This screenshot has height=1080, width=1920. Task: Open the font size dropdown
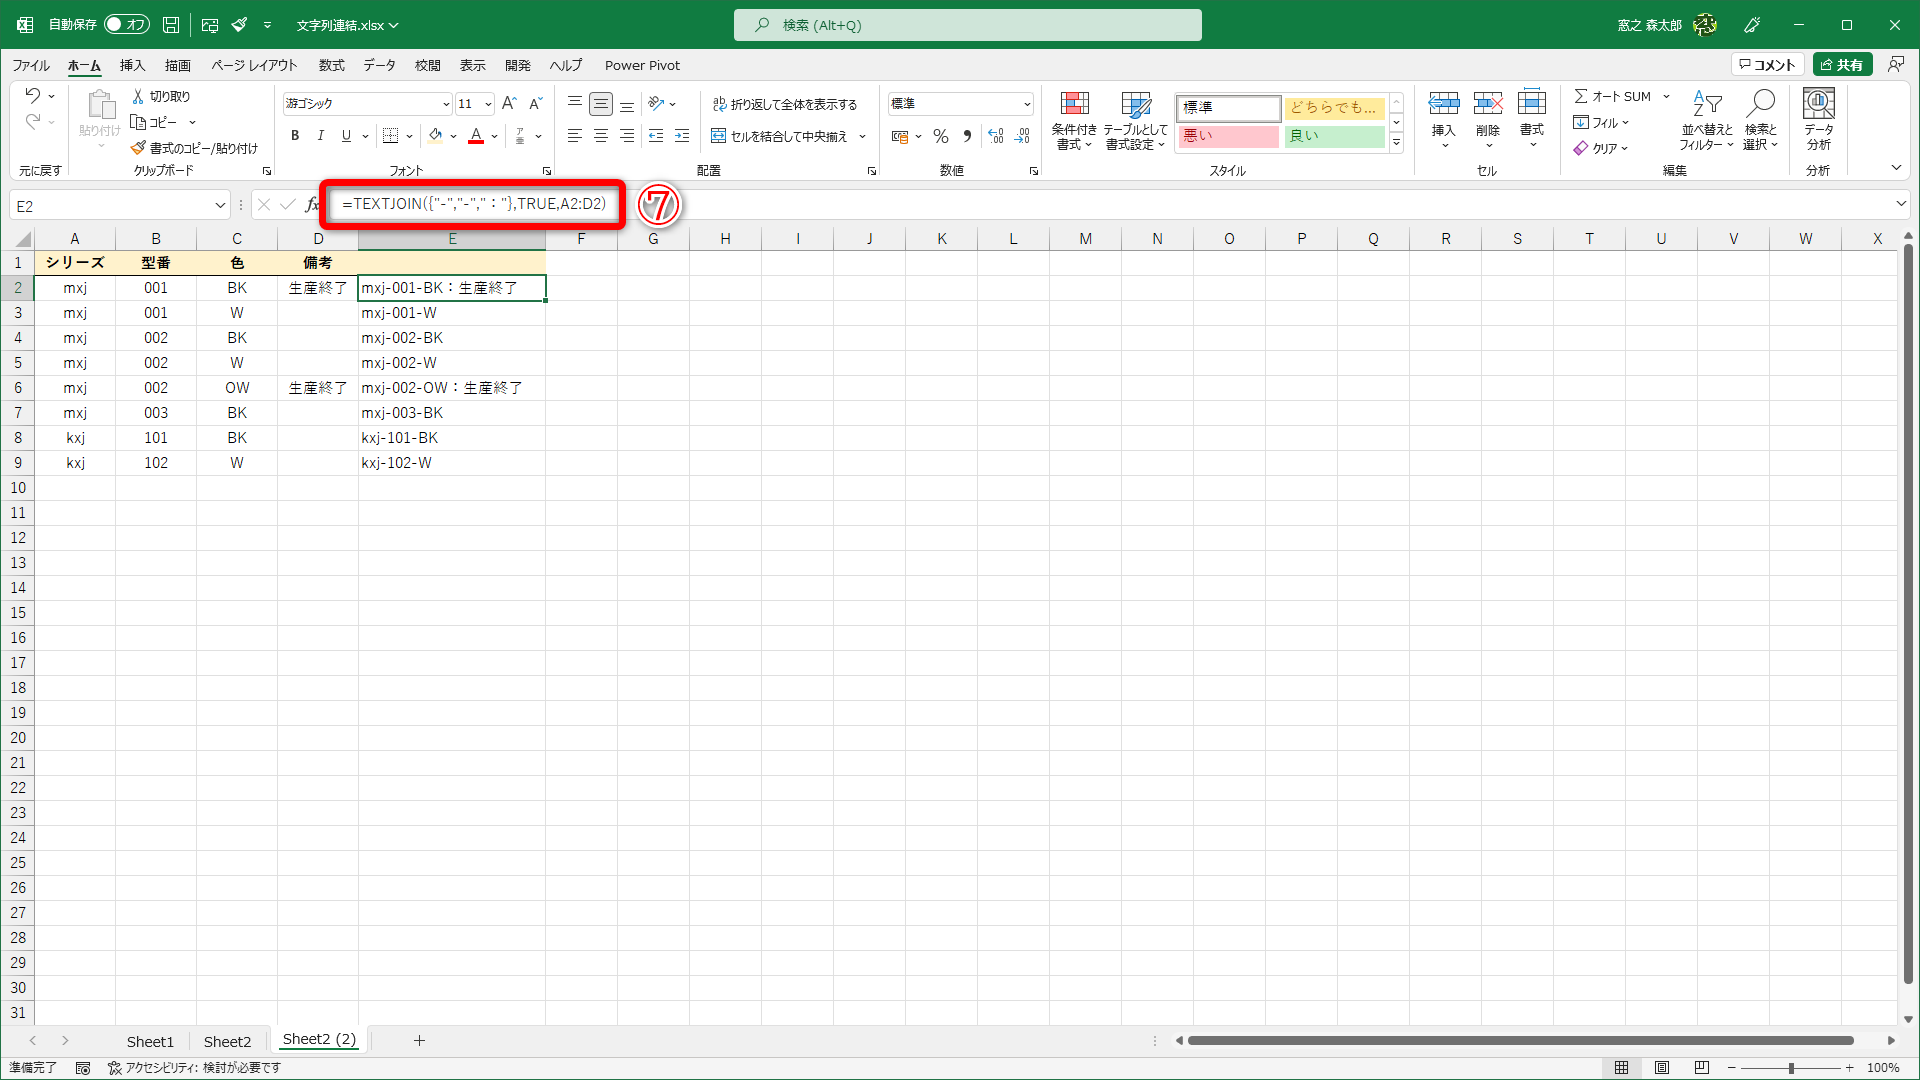(487, 103)
